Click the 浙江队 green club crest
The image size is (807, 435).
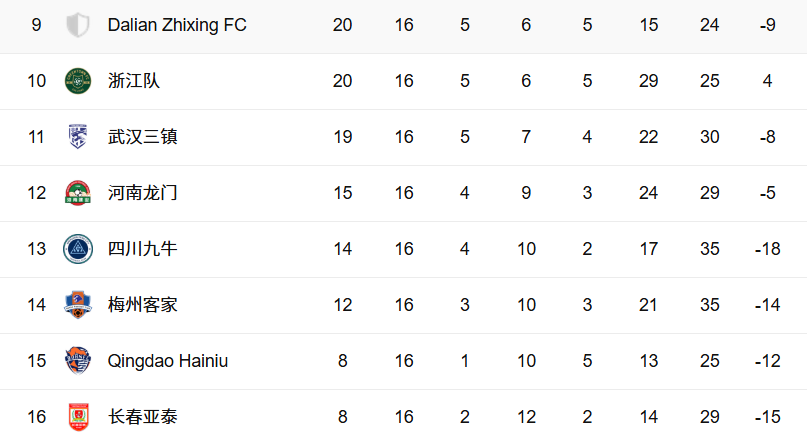tap(78, 81)
